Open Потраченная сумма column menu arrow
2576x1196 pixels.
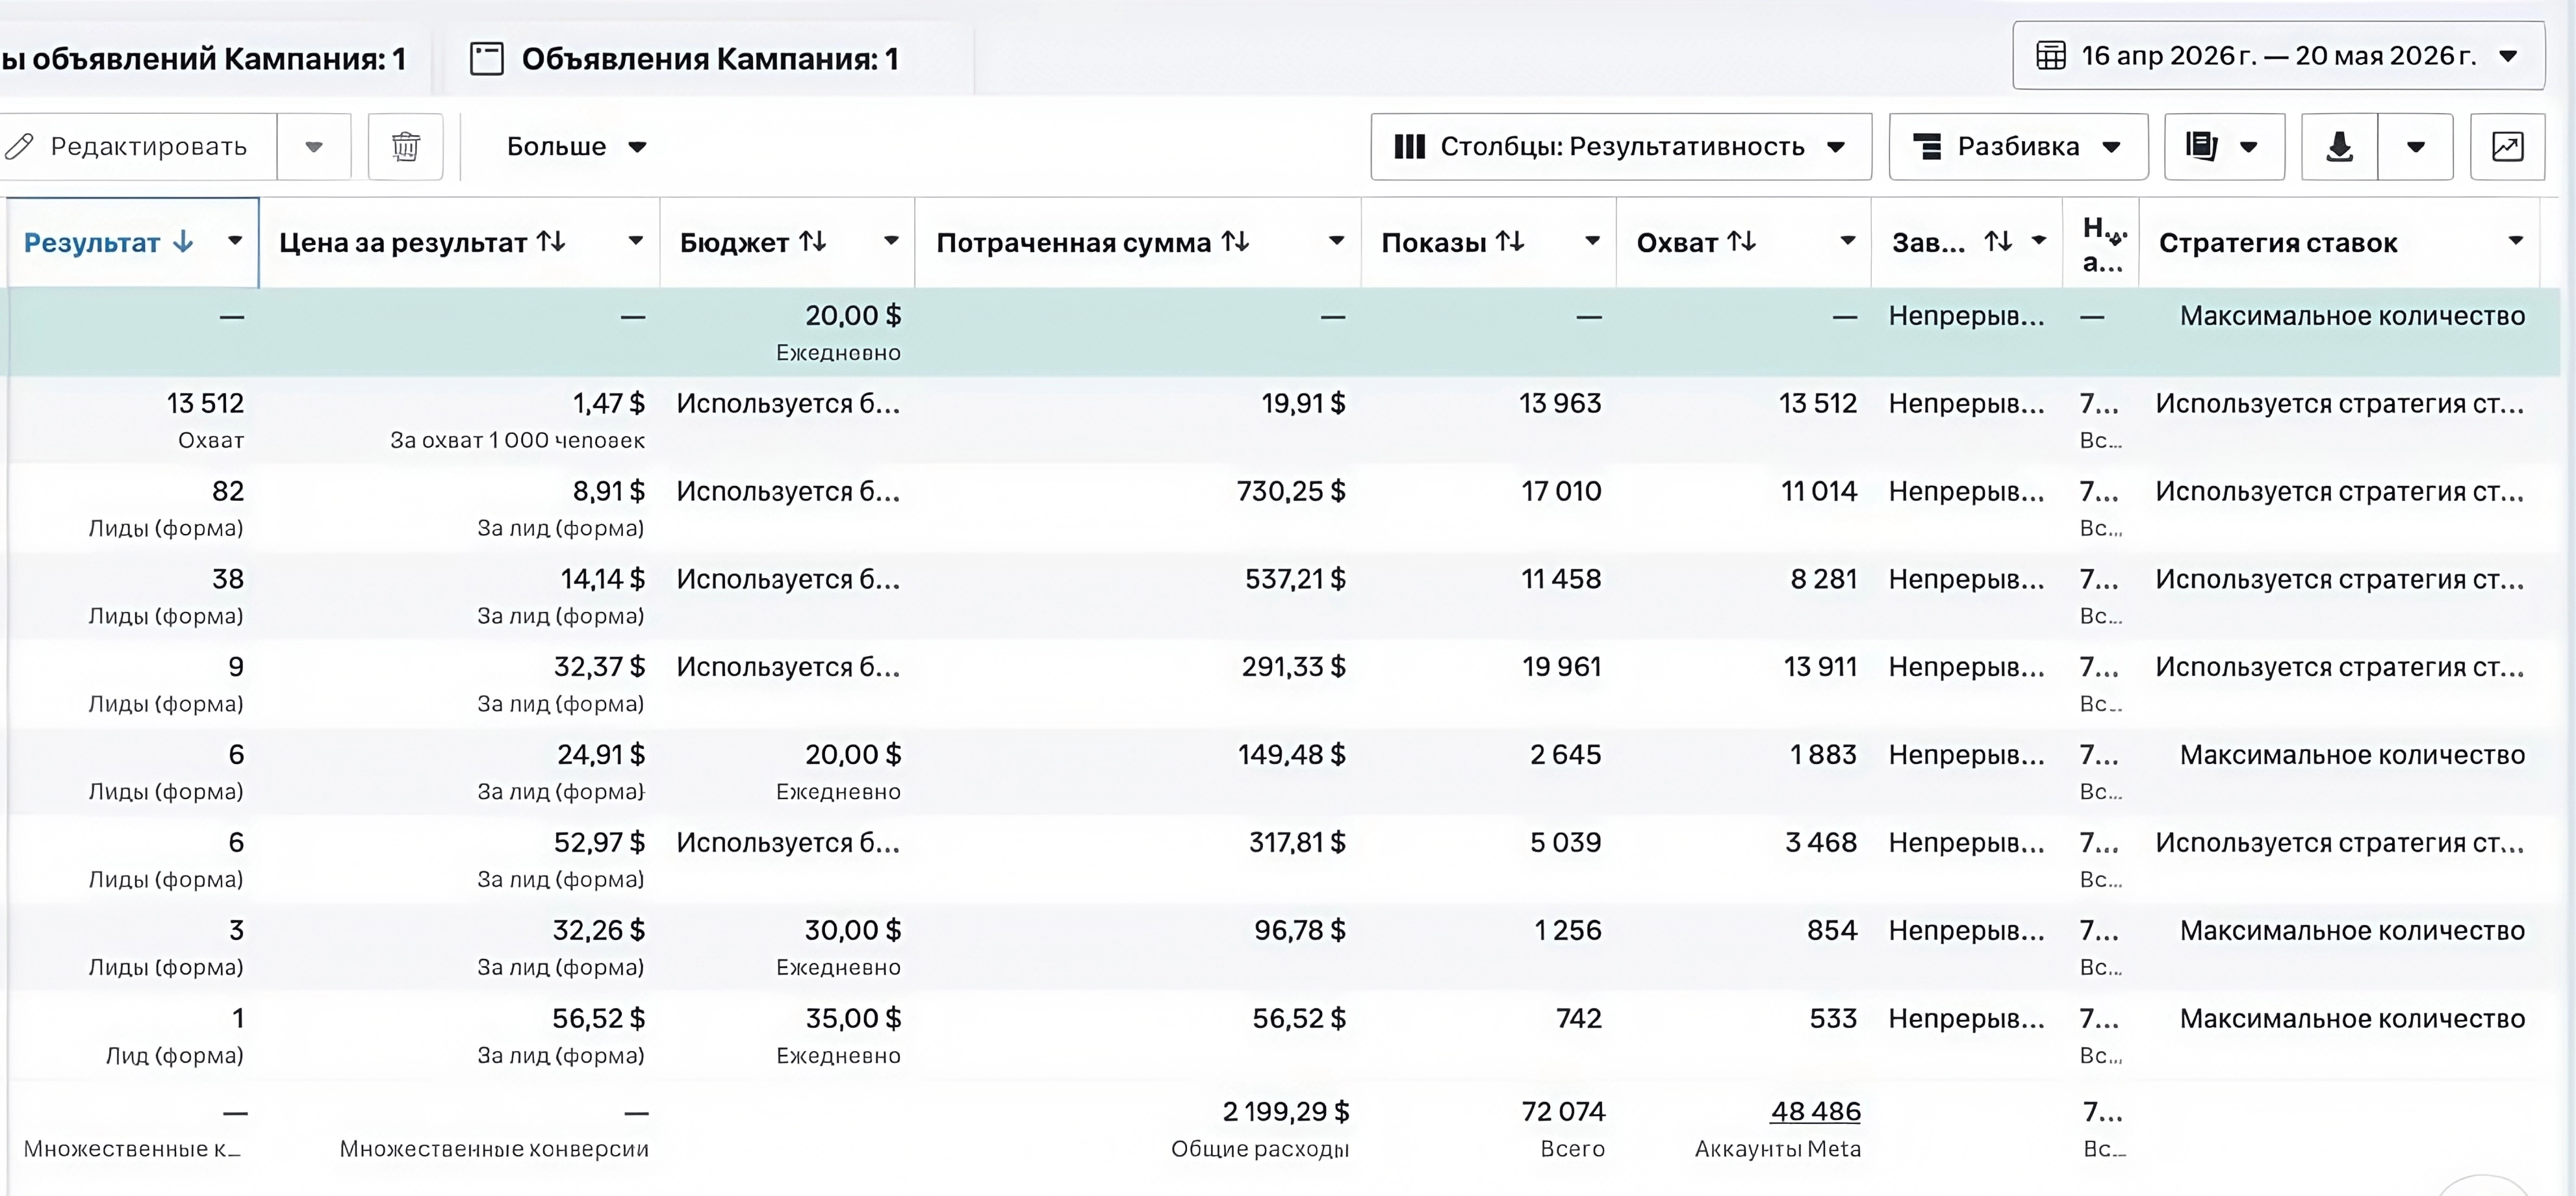pyautogui.click(x=1336, y=241)
